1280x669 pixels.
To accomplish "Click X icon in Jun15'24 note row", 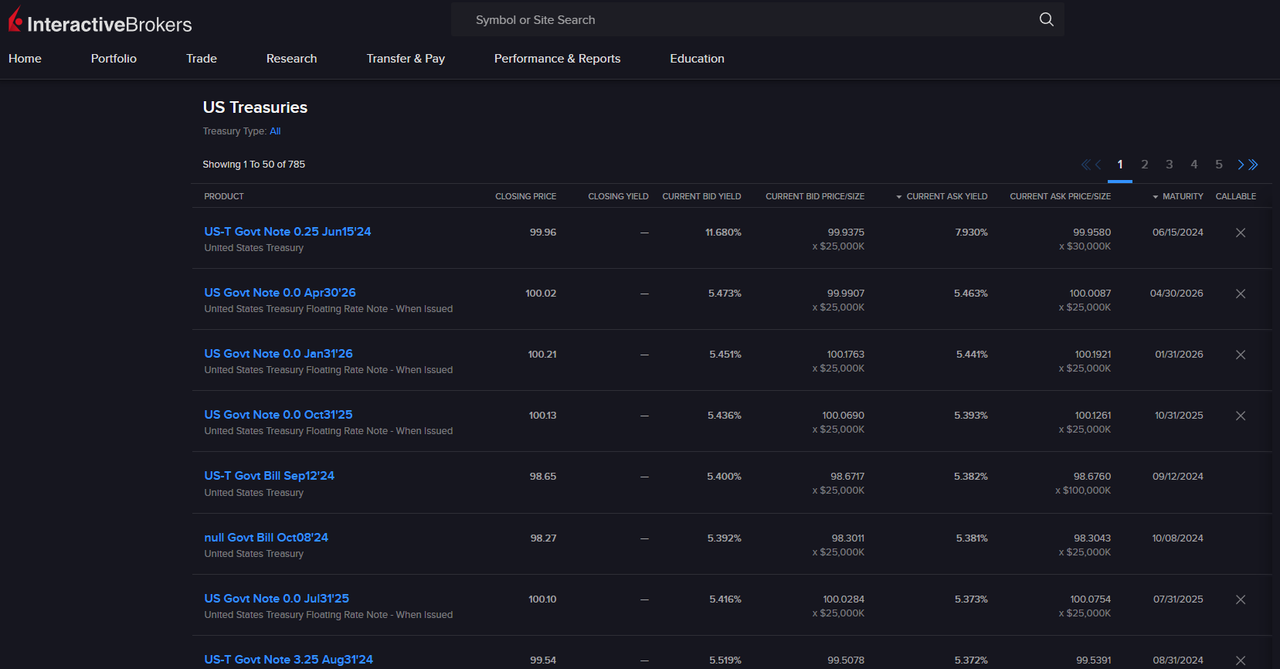I will [x=1240, y=232].
